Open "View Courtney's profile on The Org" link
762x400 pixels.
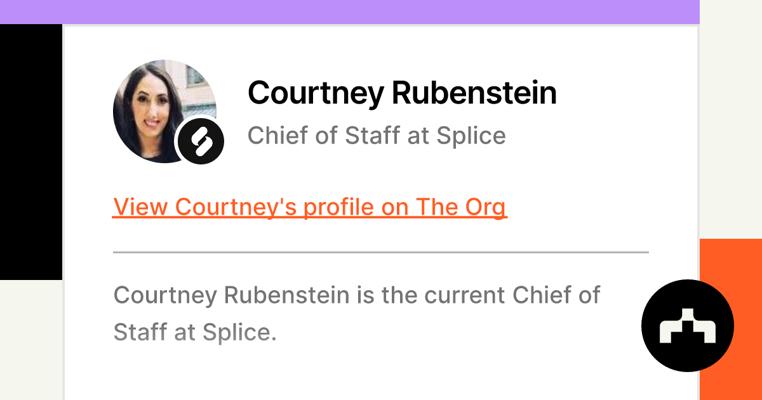[x=310, y=207]
